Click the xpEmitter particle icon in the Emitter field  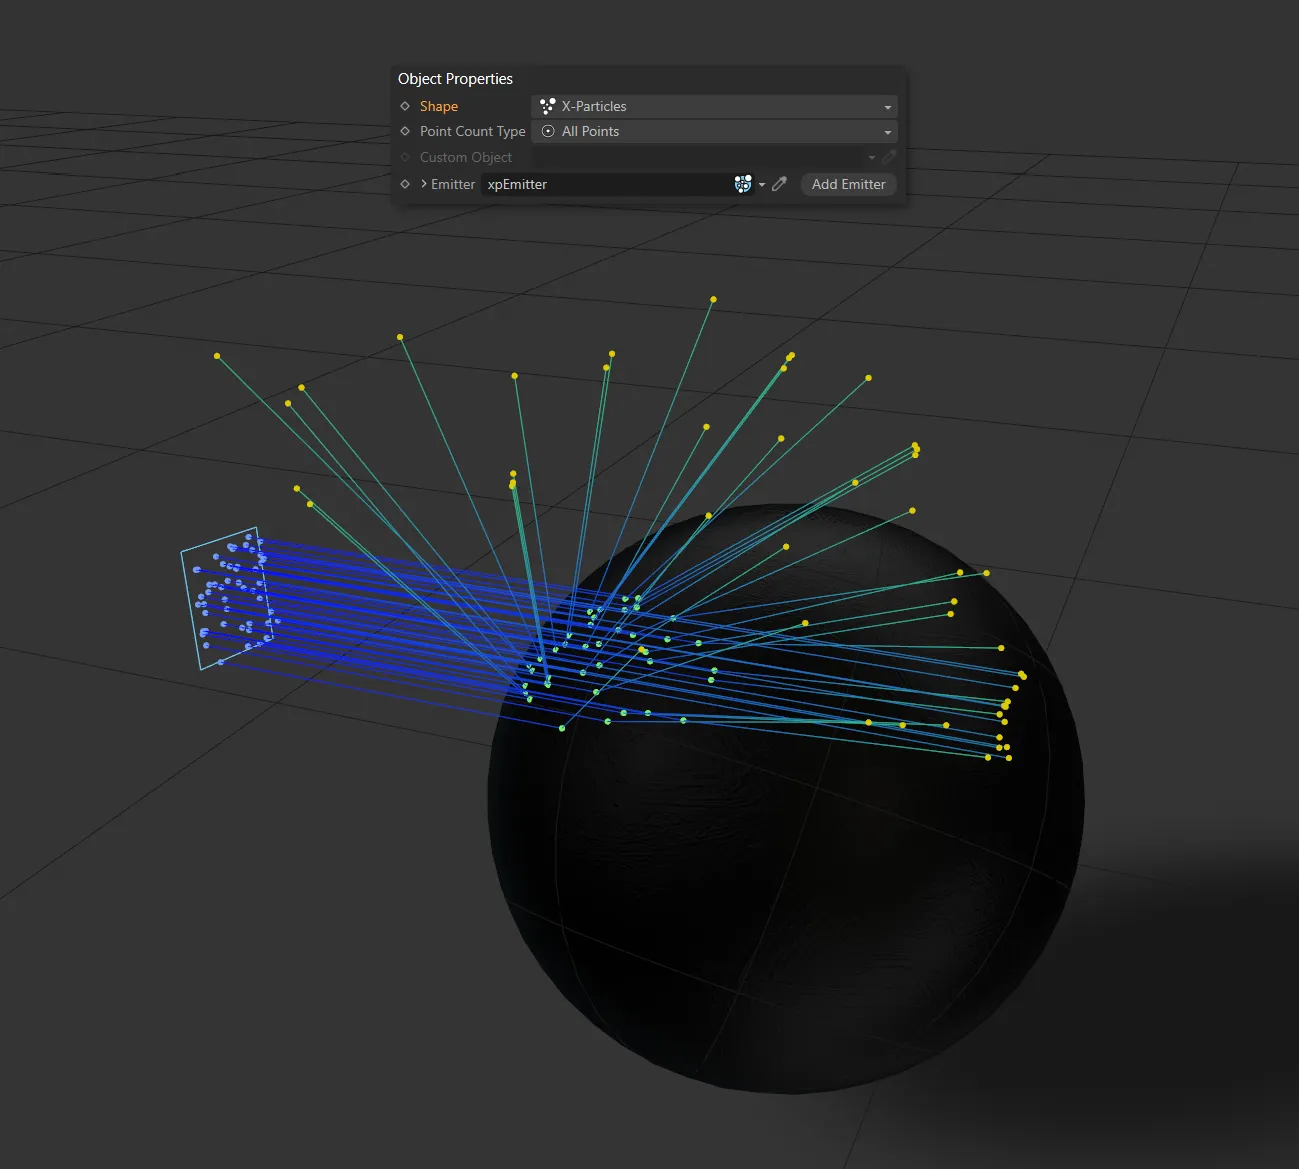tap(742, 184)
